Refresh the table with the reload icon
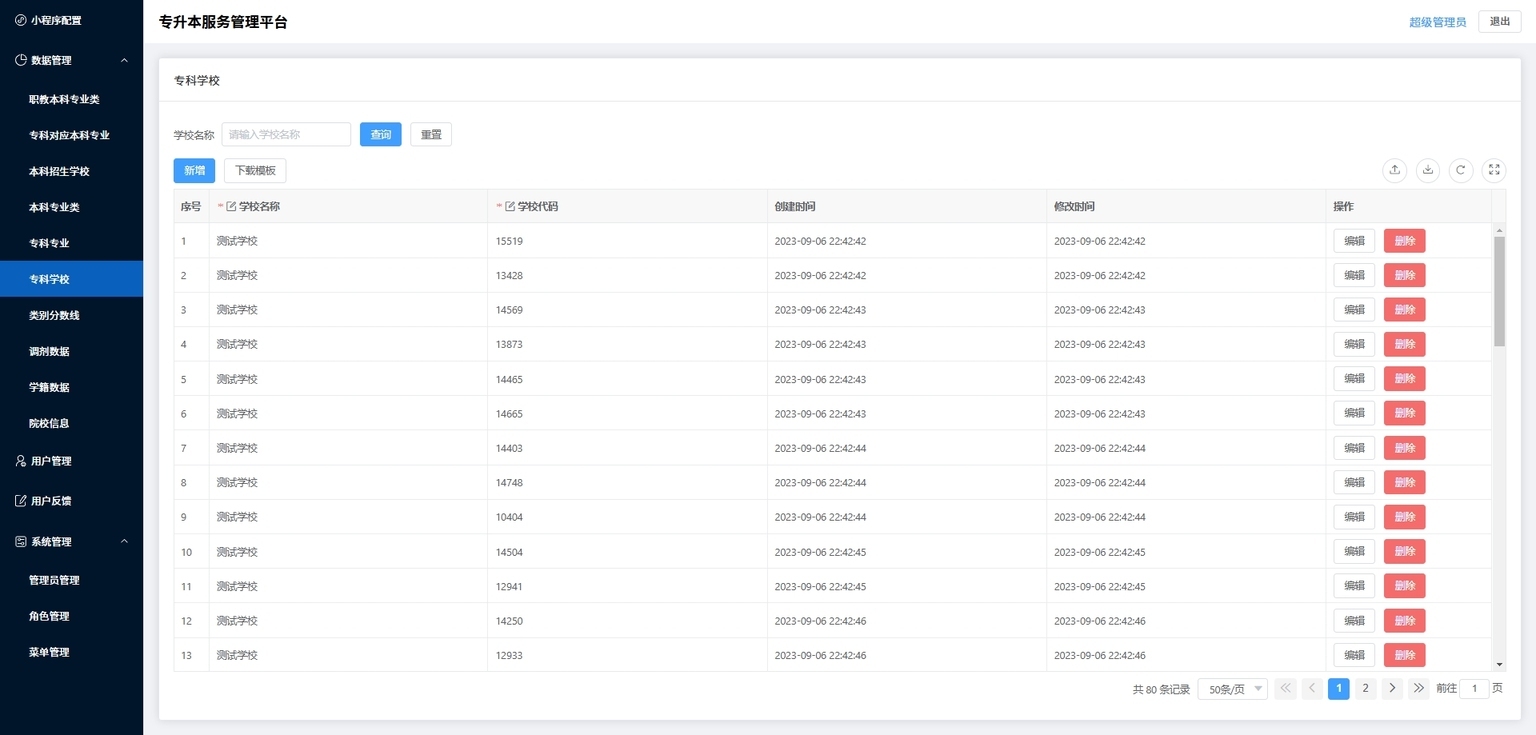This screenshot has width=1536, height=735. 1461,170
